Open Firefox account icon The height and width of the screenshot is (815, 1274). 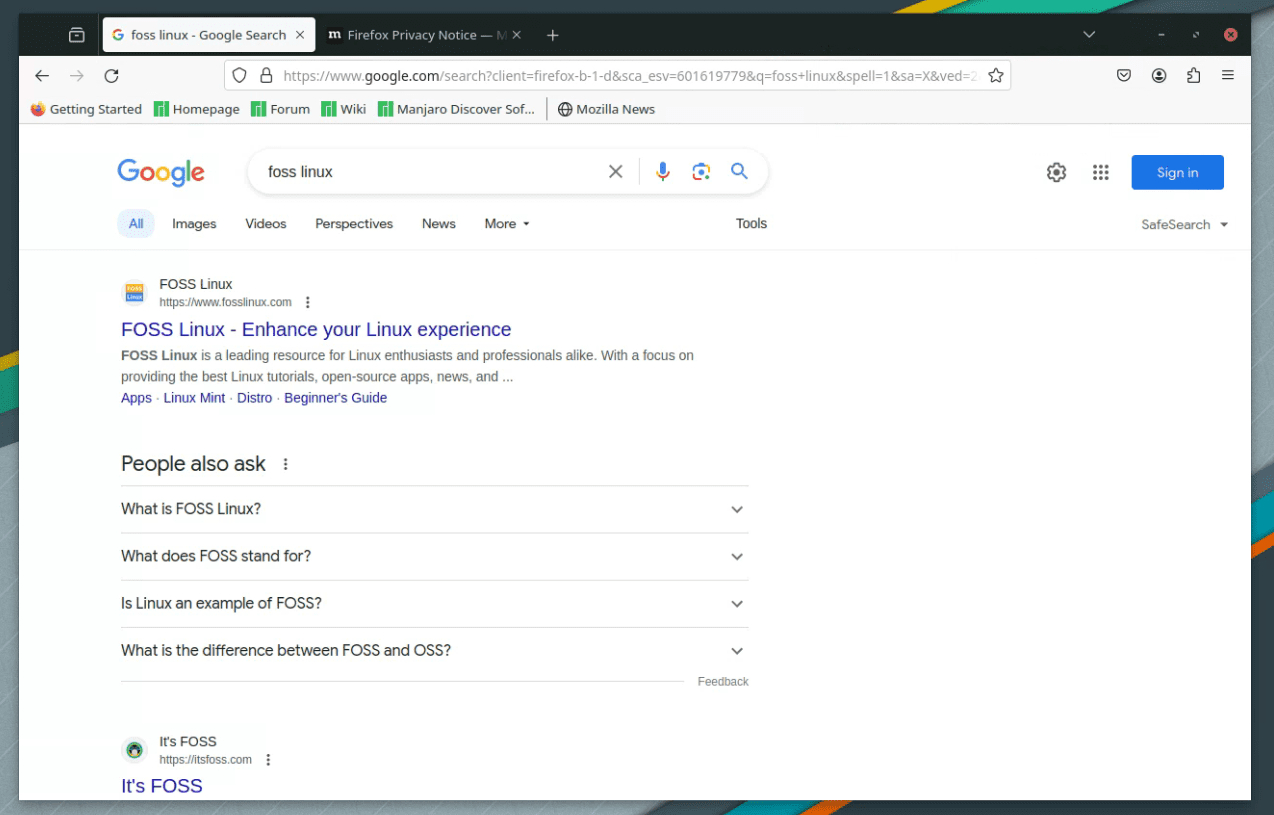click(1159, 75)
